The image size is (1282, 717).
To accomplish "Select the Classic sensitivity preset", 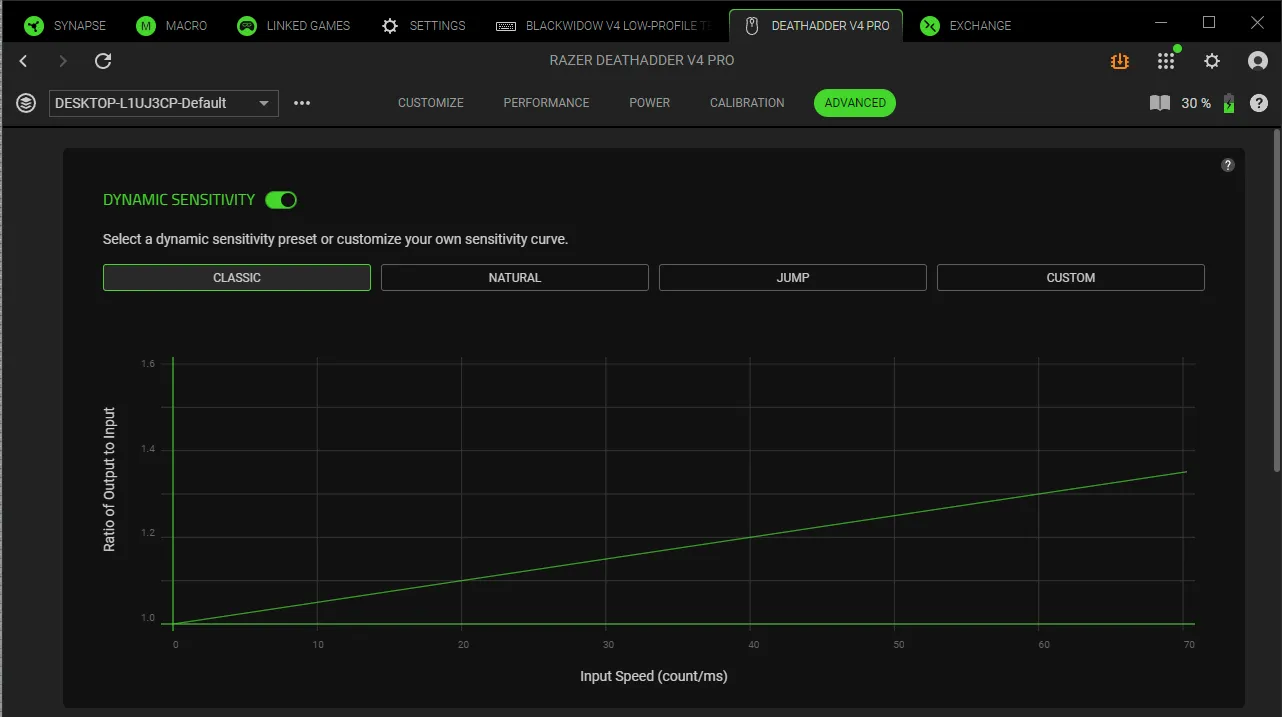I will coord(237,278).
